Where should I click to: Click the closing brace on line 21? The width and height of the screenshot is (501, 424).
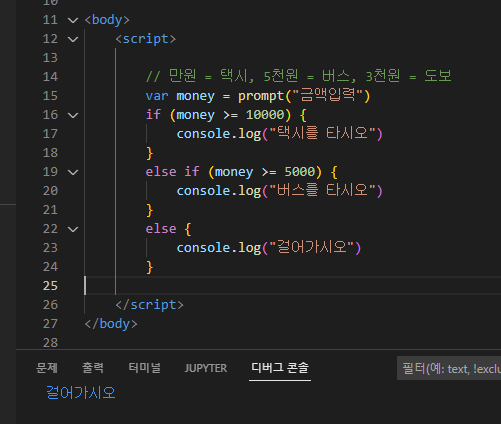coord(149,210)
